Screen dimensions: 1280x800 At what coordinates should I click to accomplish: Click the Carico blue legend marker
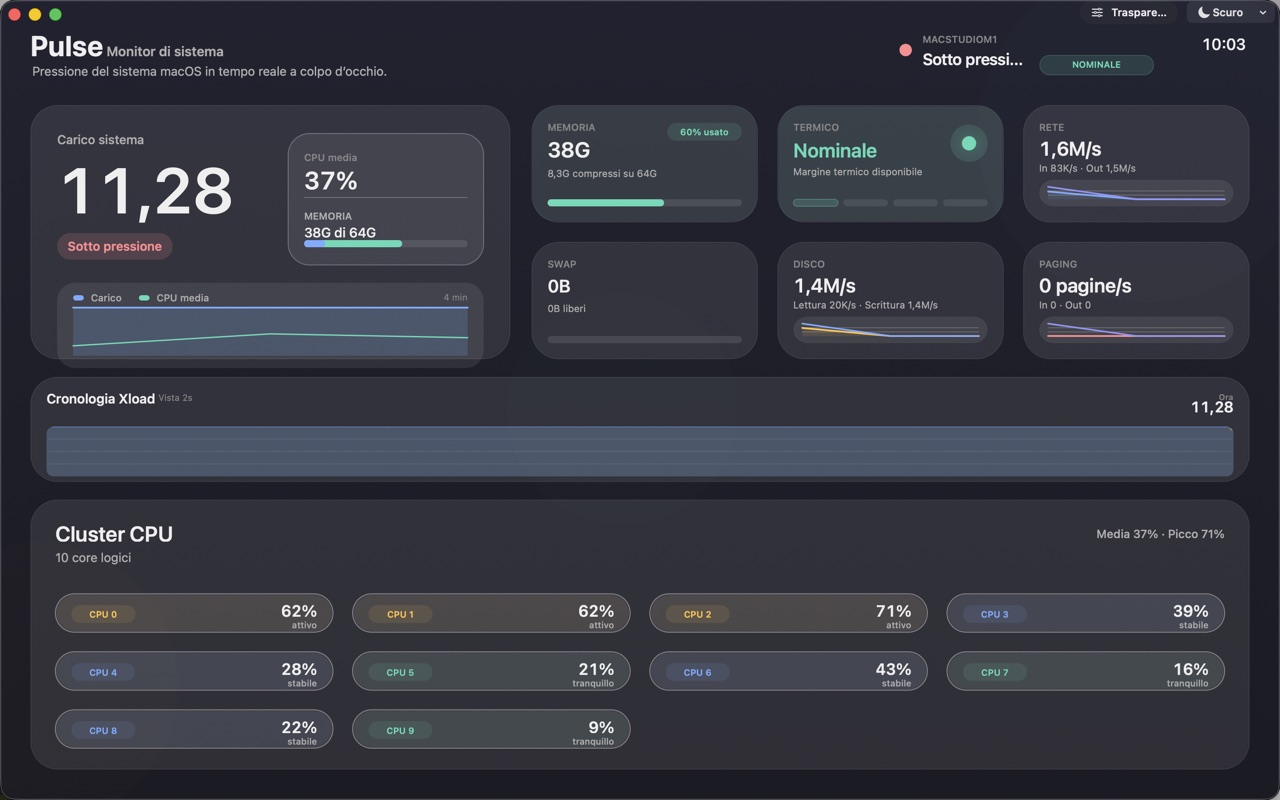click(x=79, y=298)
